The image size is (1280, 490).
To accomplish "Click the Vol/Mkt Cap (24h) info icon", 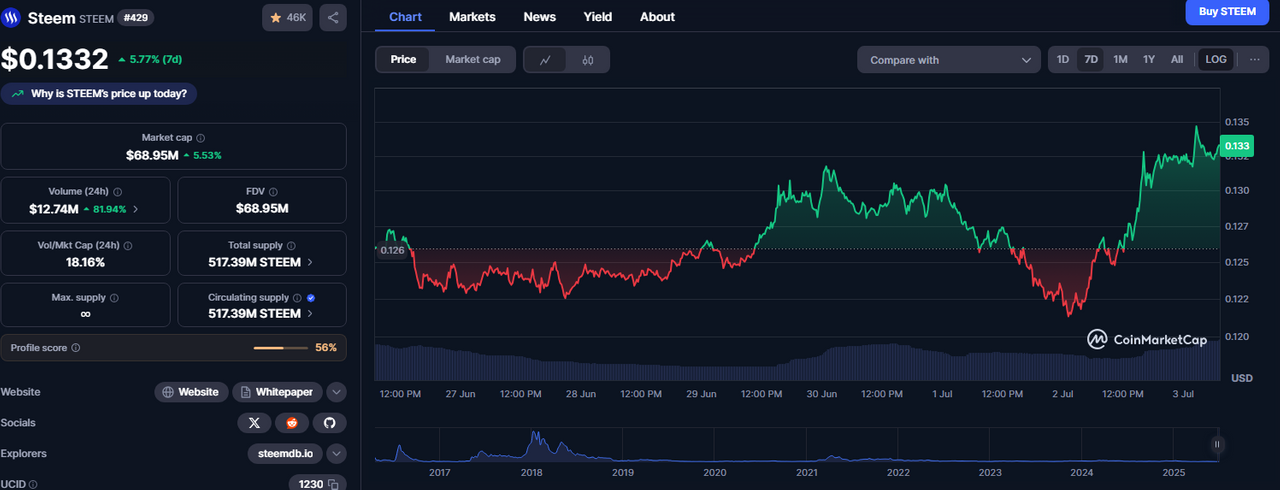I will tap(128, 245).
